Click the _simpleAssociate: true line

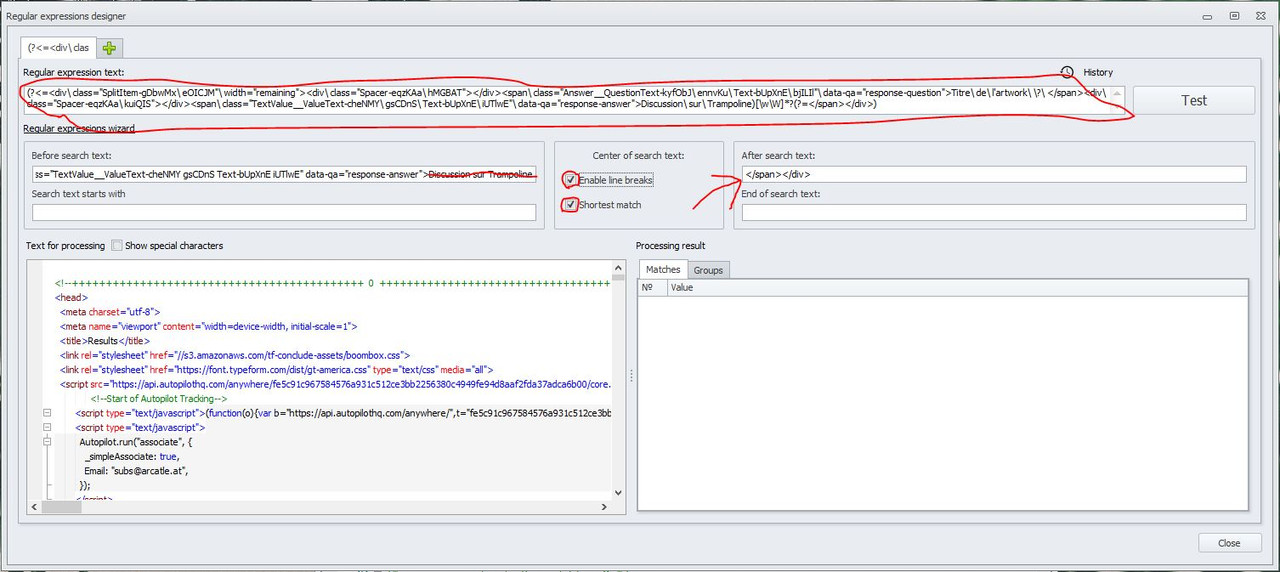[131, 456]
